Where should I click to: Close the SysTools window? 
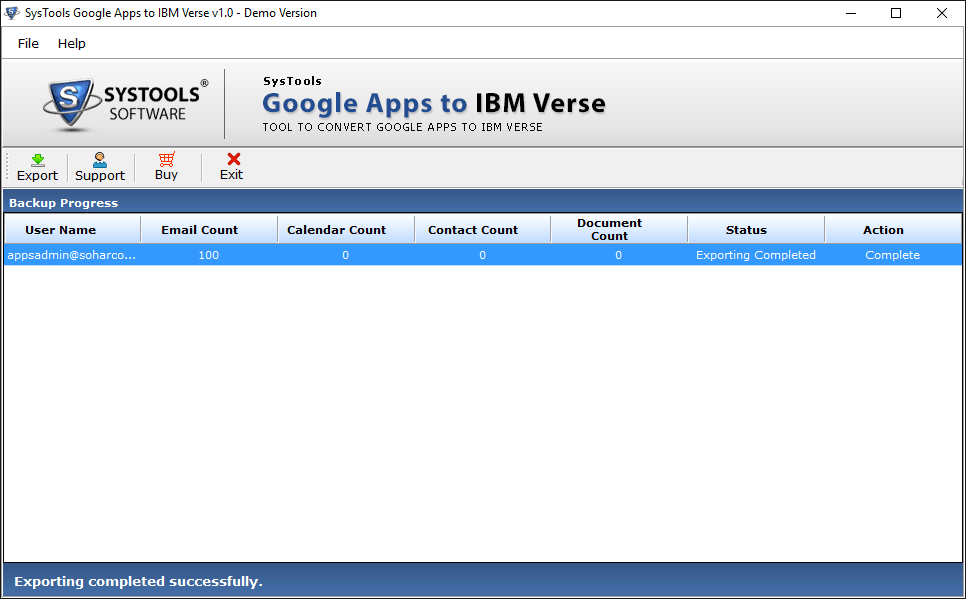[x=942, y=13]
